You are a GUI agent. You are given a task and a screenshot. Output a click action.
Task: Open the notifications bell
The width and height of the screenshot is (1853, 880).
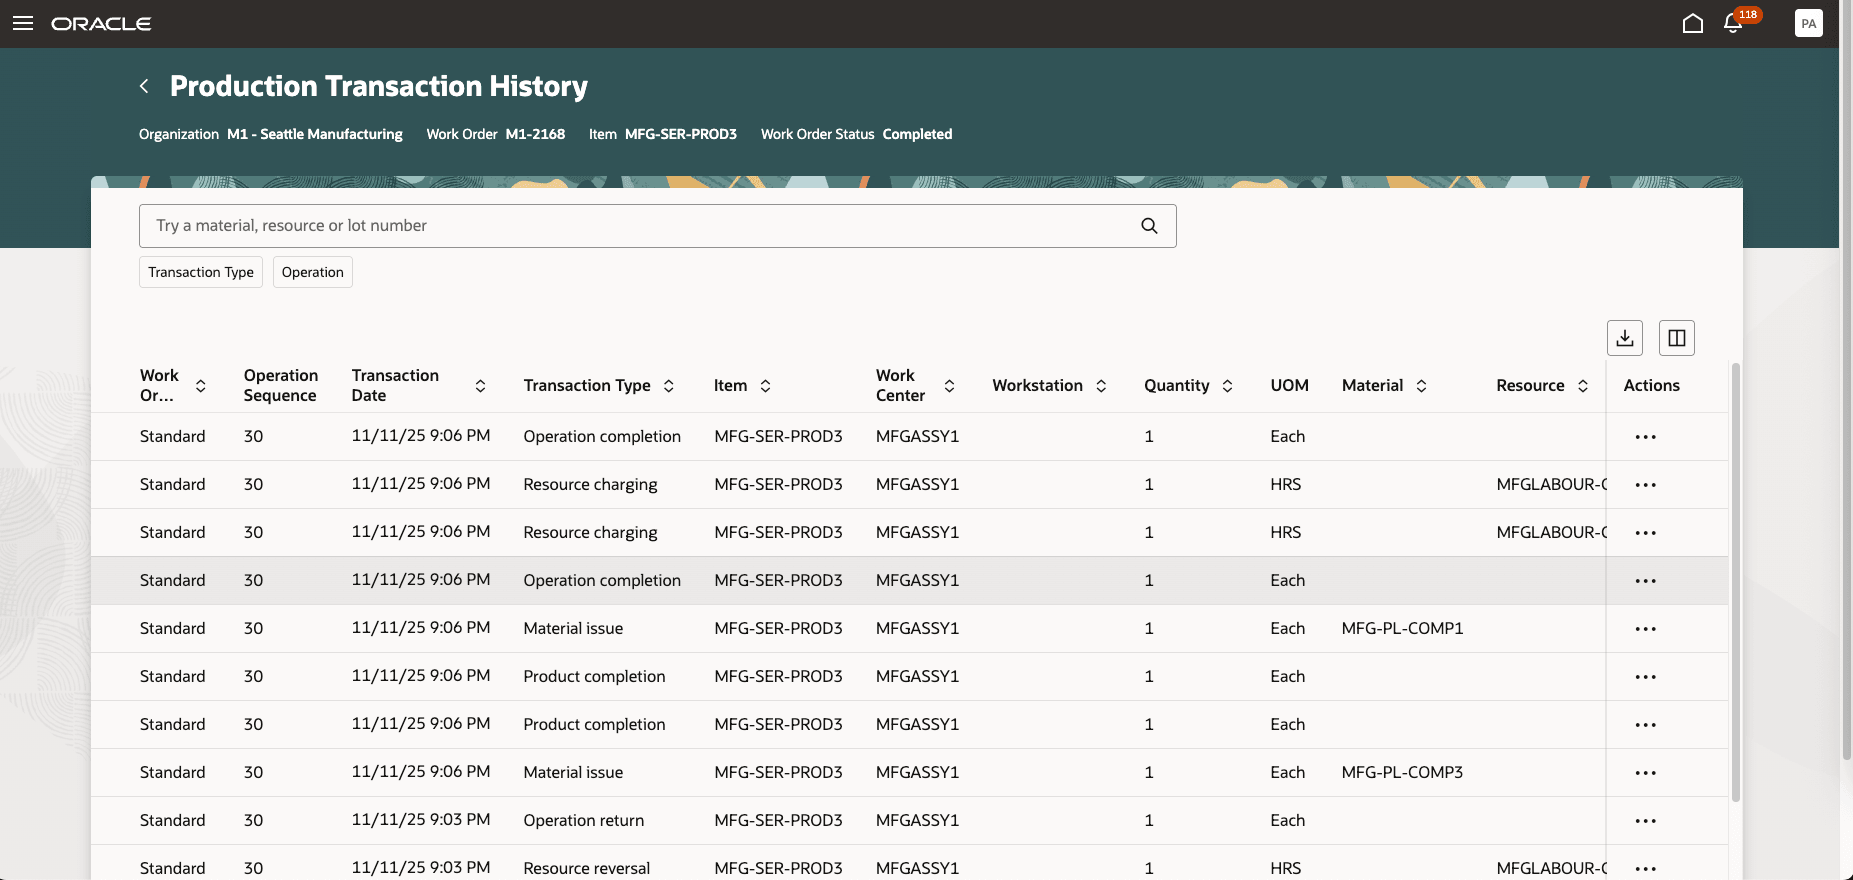pyautogui.click(x=1733, y=23)
